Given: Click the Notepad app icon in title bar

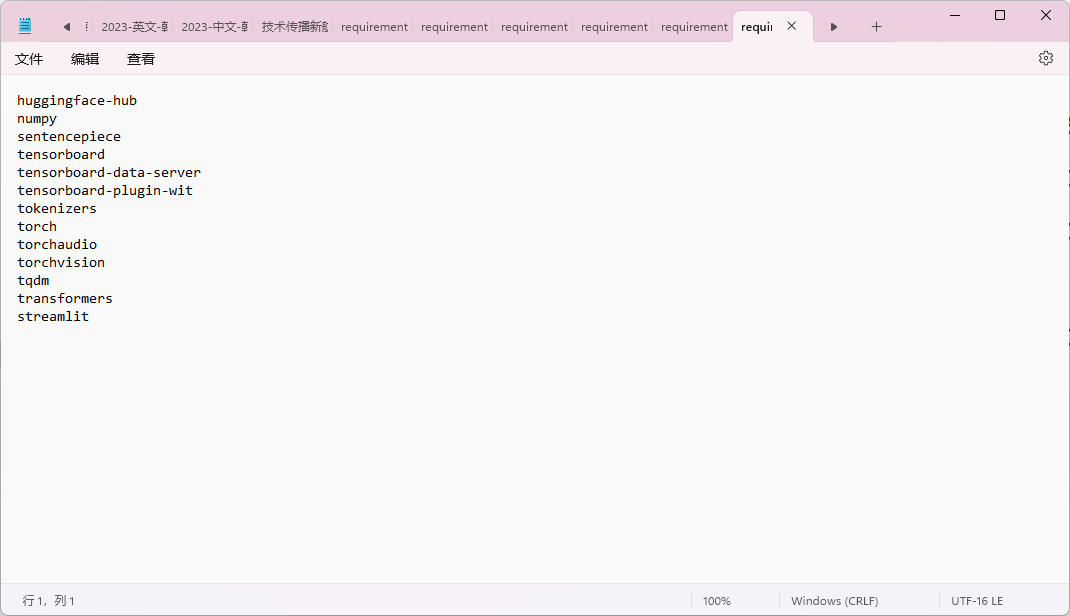Looking at the screenshot, I should coord(25,26).
